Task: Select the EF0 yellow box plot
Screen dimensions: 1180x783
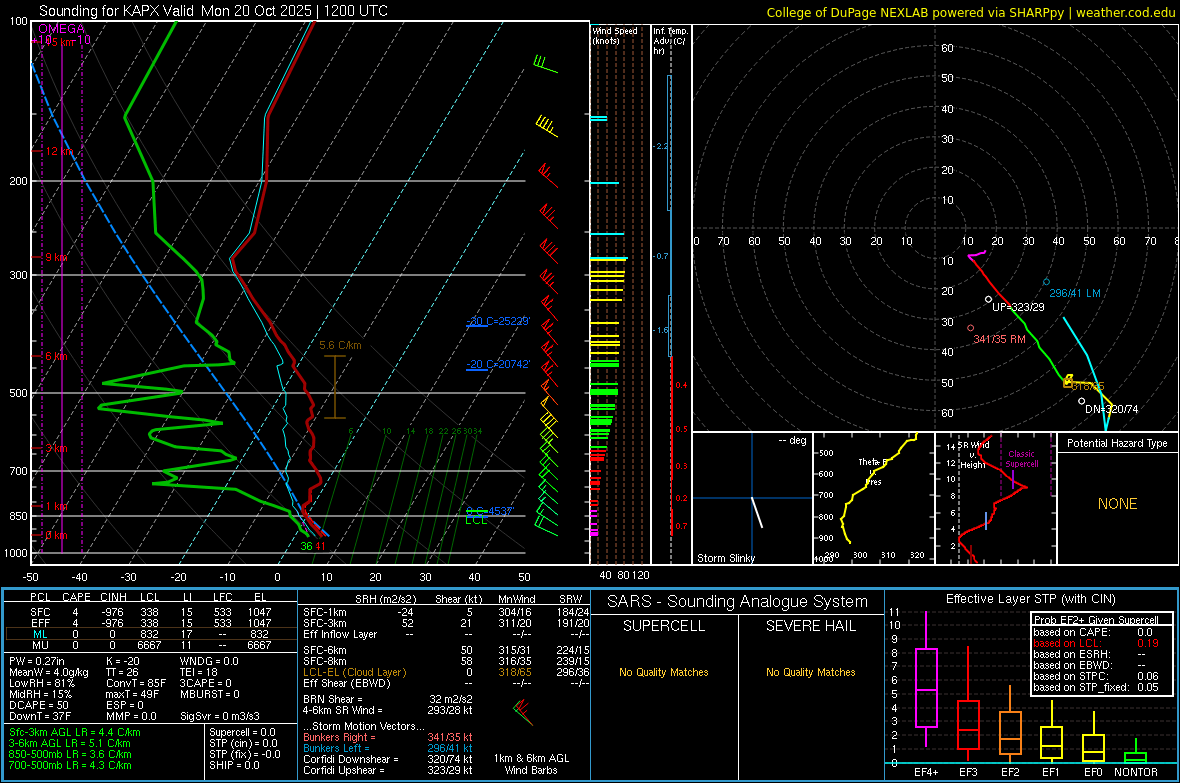Action: click(1093, 739)
